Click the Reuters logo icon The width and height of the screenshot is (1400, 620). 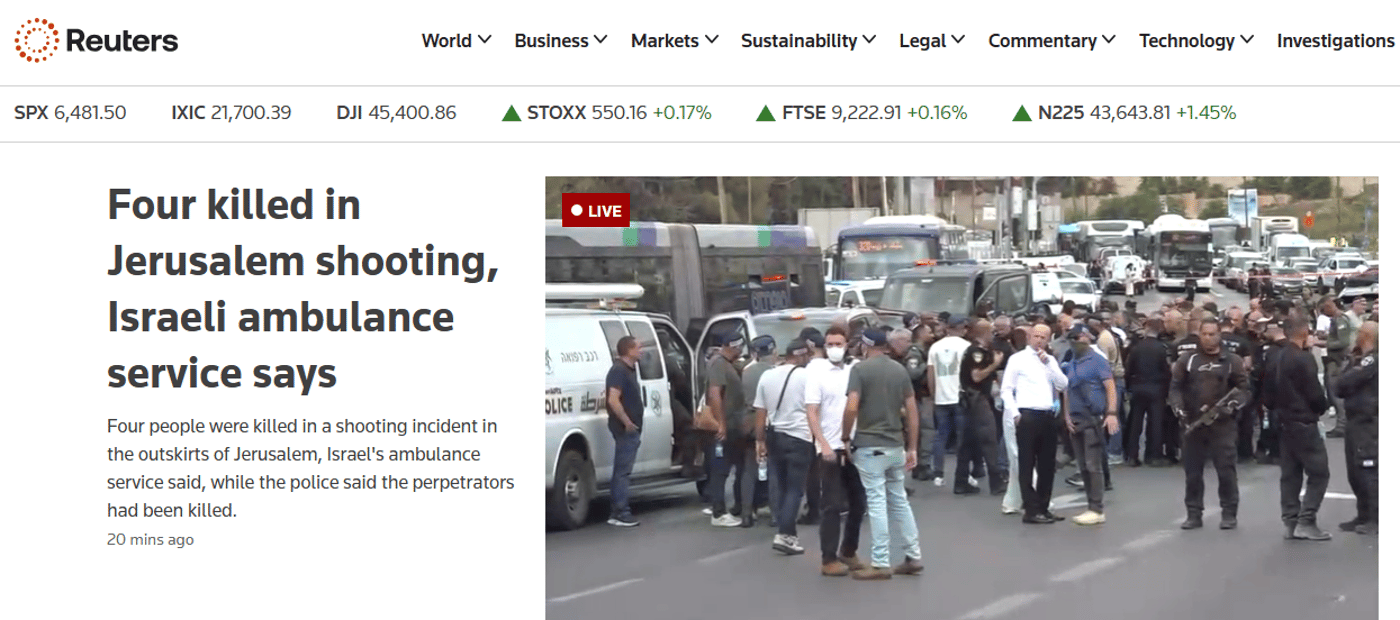click(37, 40)
